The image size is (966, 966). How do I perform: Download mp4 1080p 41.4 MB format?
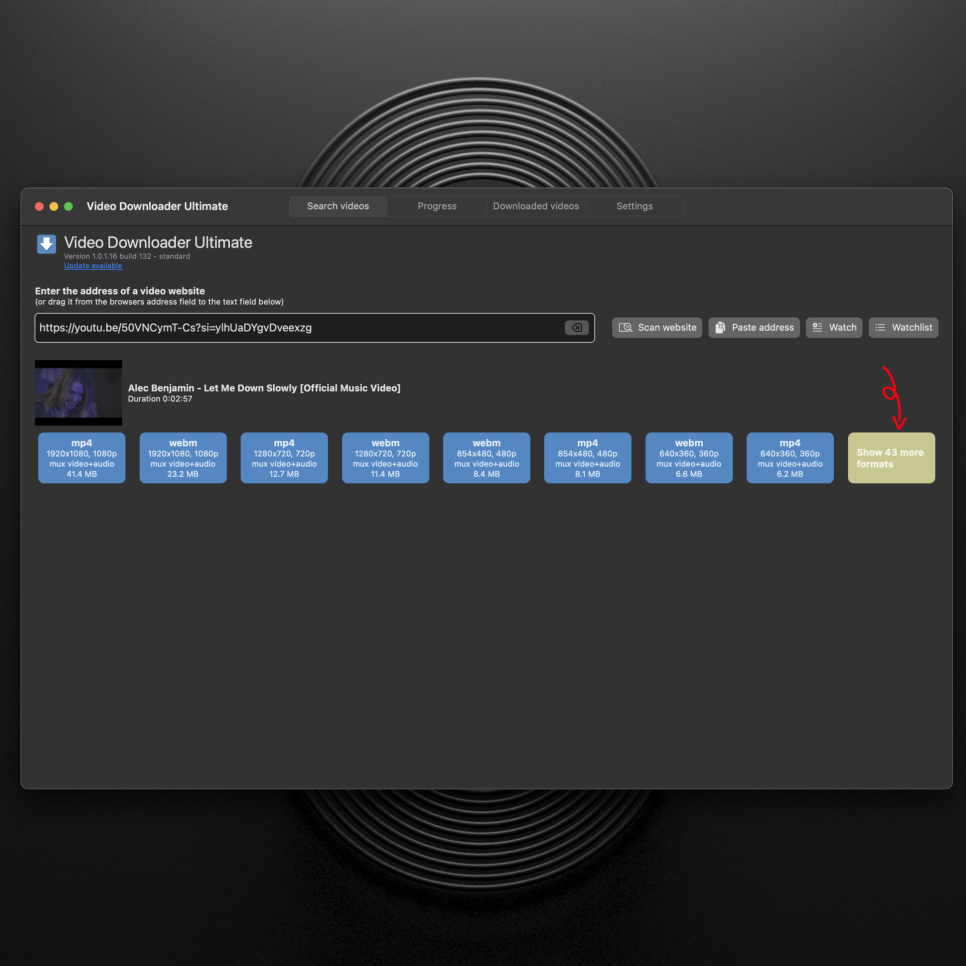pyautogui.click(x=82, y=458)
